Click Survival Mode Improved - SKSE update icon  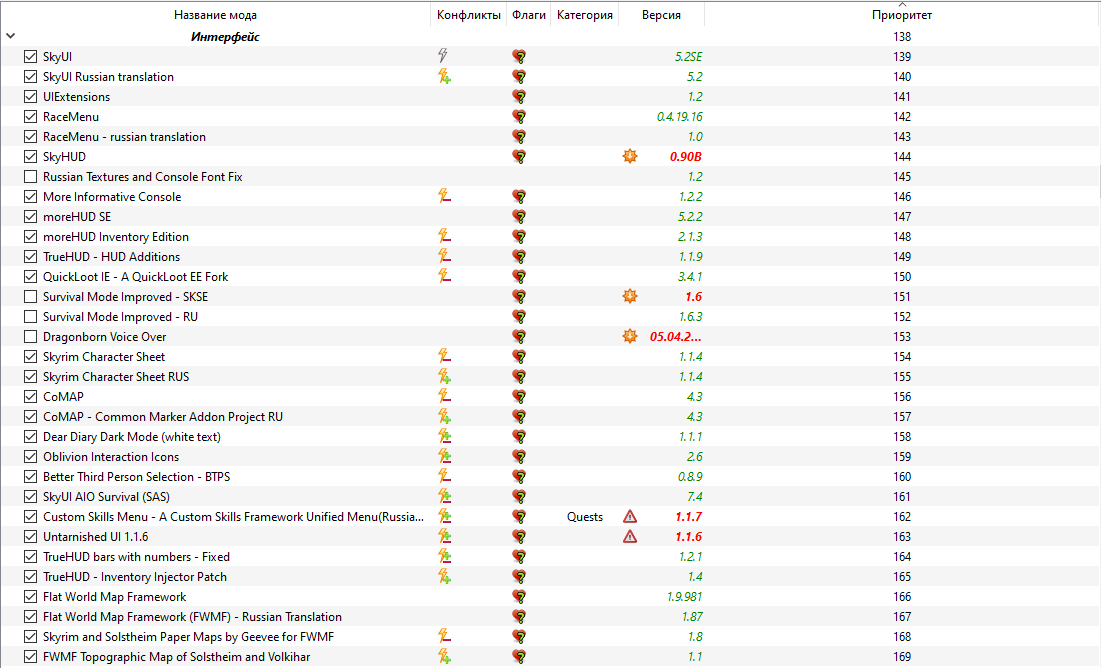(630, 296)
